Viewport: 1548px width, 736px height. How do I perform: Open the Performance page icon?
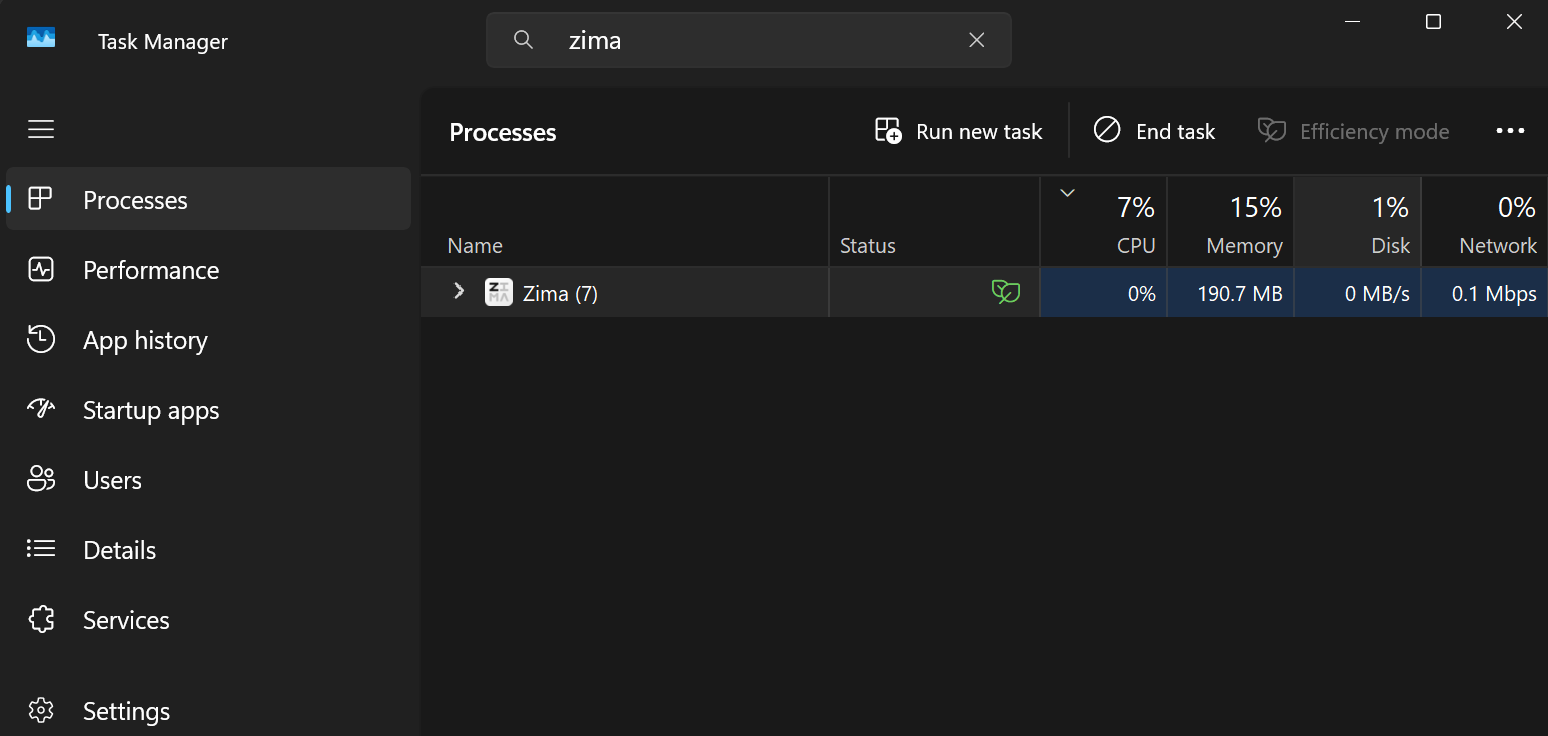tap(40, 270)
